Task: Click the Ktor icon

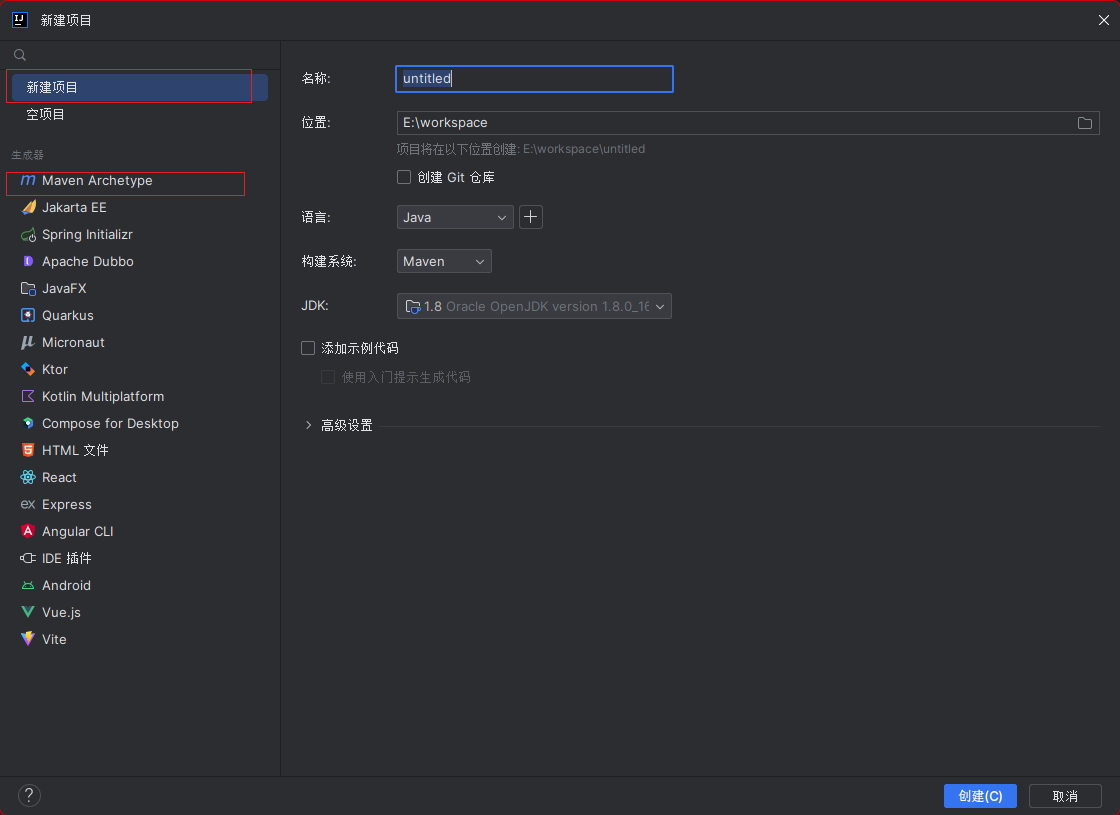Action: pos(28,369)
